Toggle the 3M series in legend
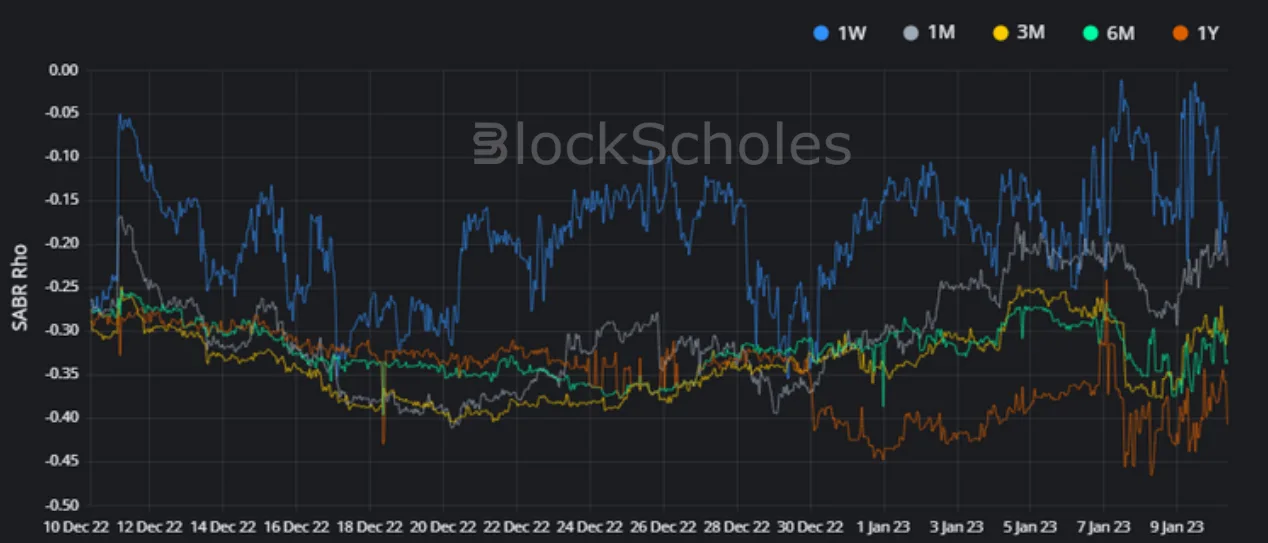 tap(1019, 33)
